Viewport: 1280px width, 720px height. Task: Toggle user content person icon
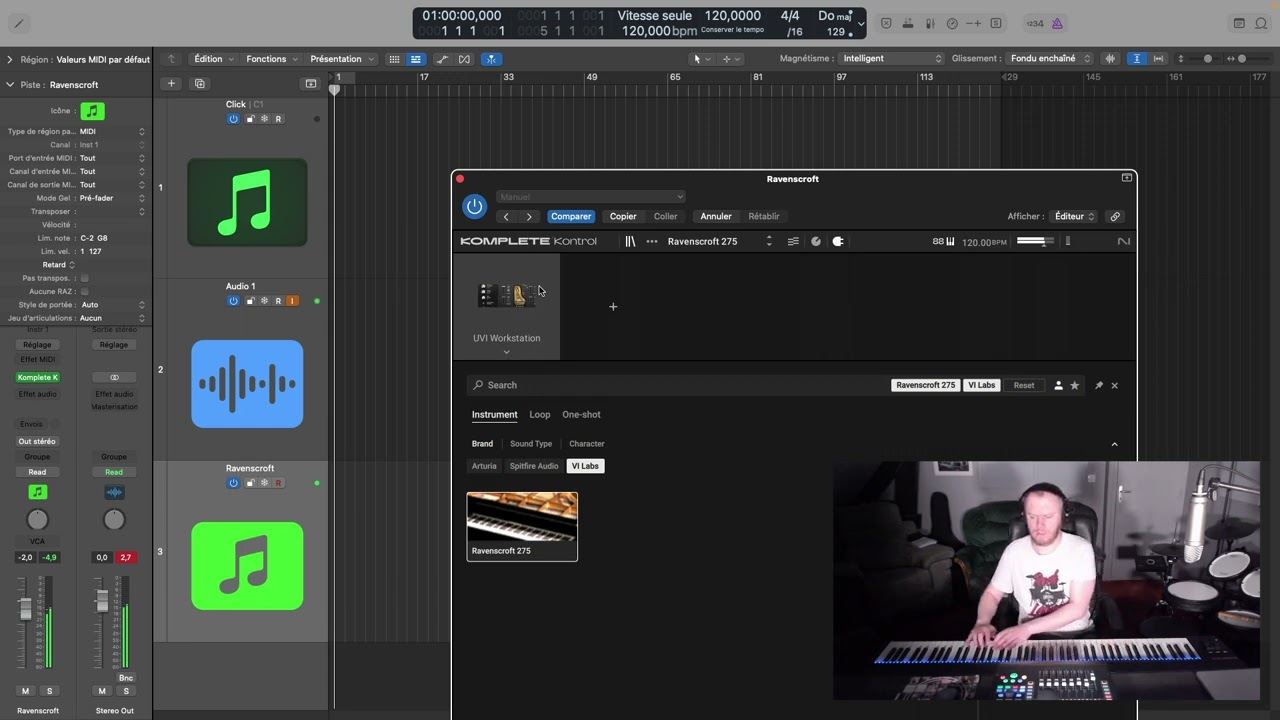[x=1058, y=385]
